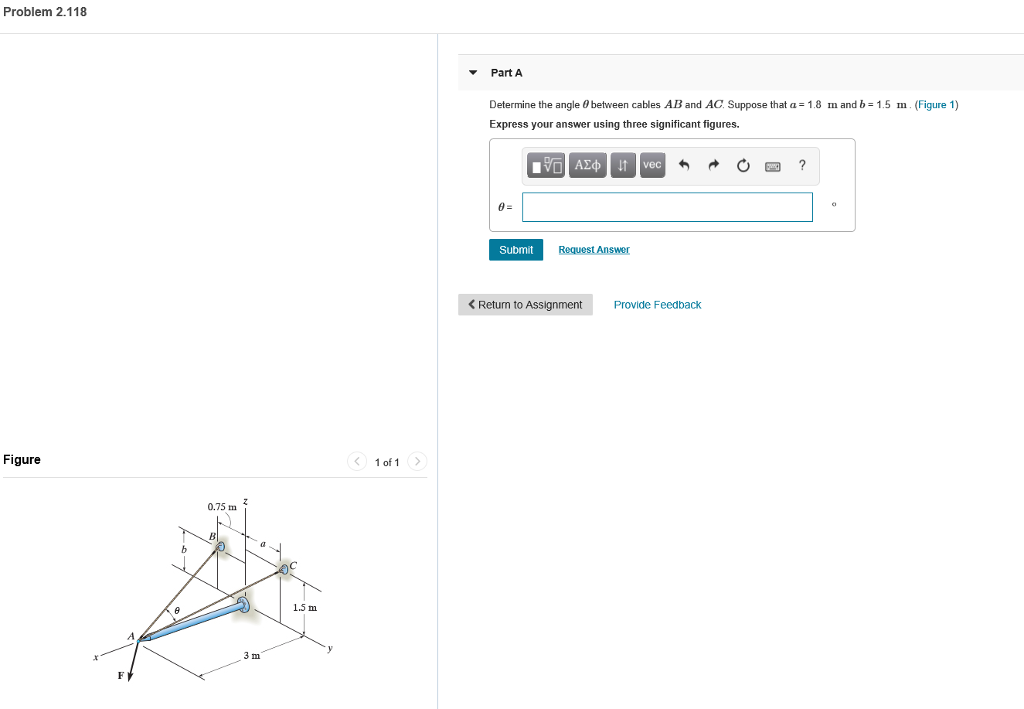Return to Assignment

(526, 305)
